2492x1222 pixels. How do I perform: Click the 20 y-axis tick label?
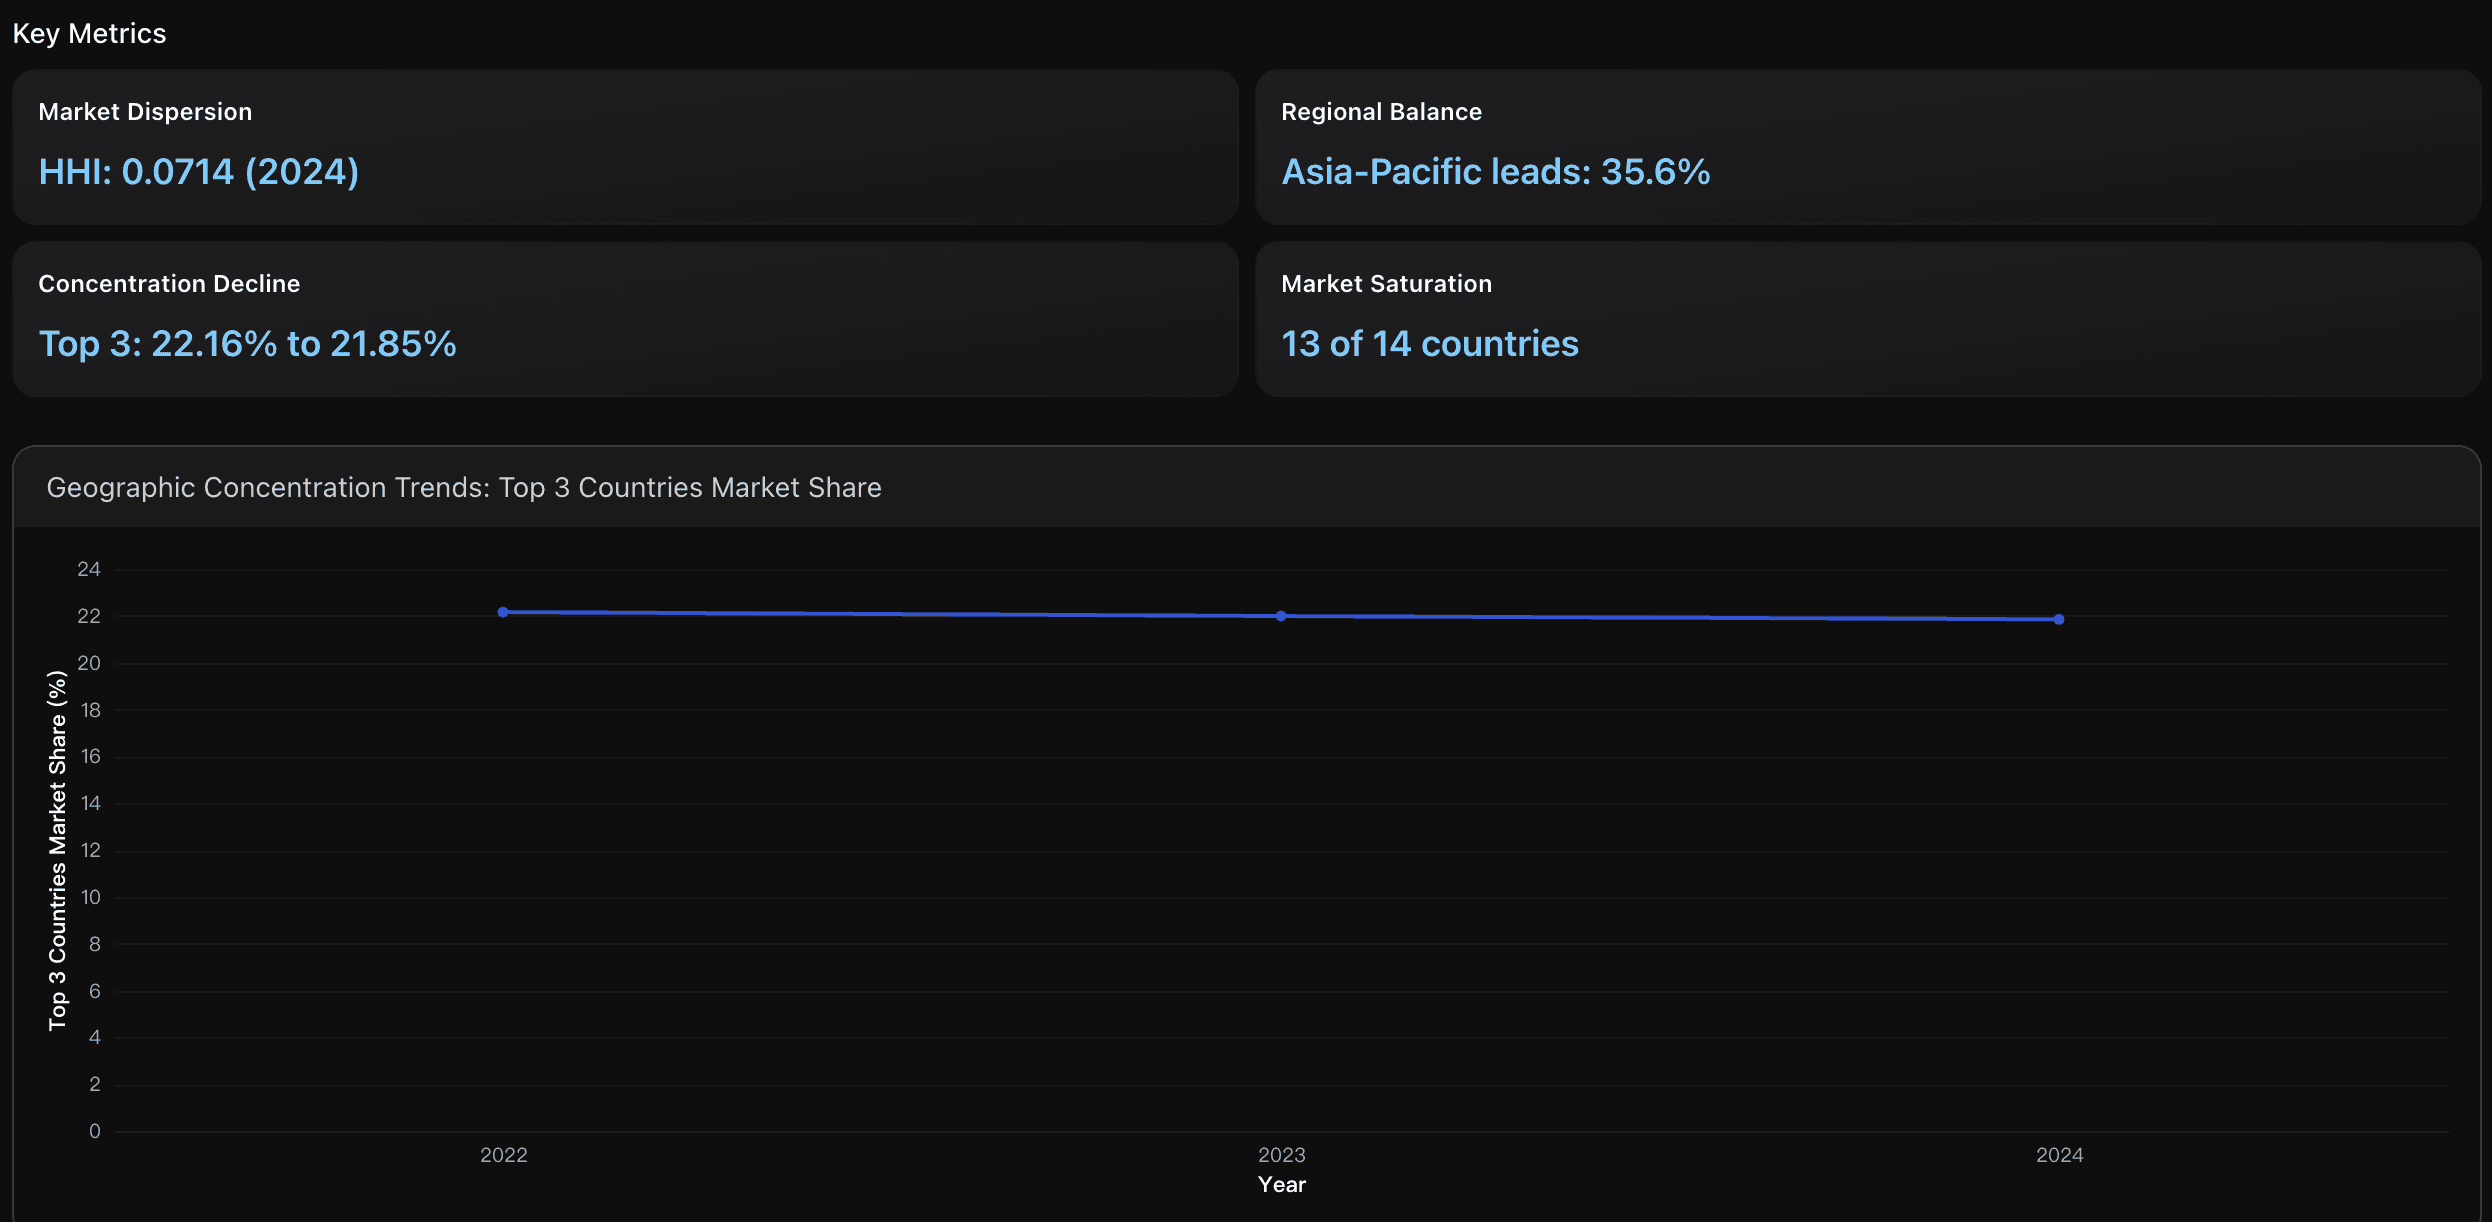click(x=89, y=663)
